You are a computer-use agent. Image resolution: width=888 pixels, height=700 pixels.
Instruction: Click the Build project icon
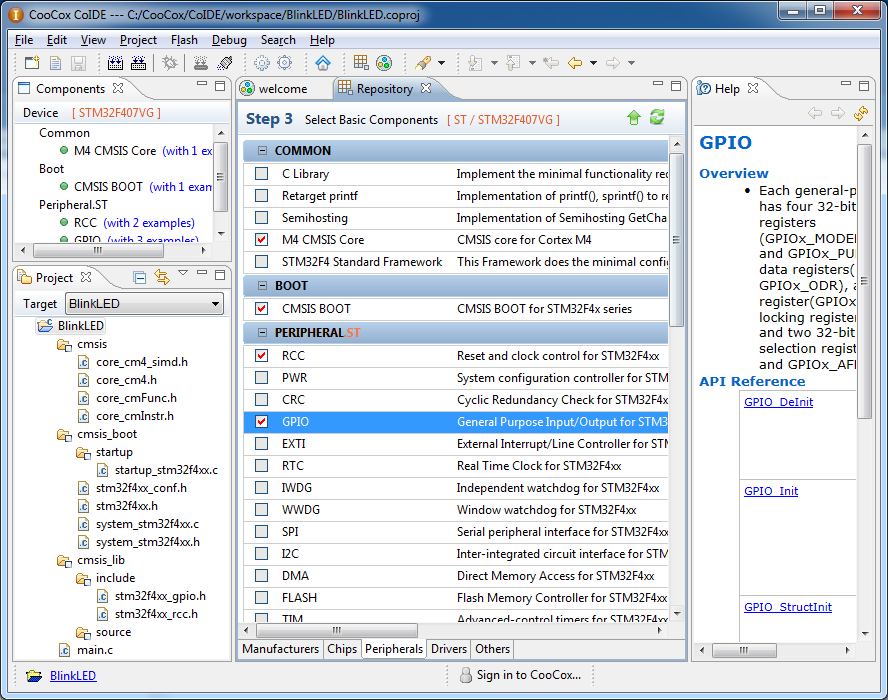[115, 63]
